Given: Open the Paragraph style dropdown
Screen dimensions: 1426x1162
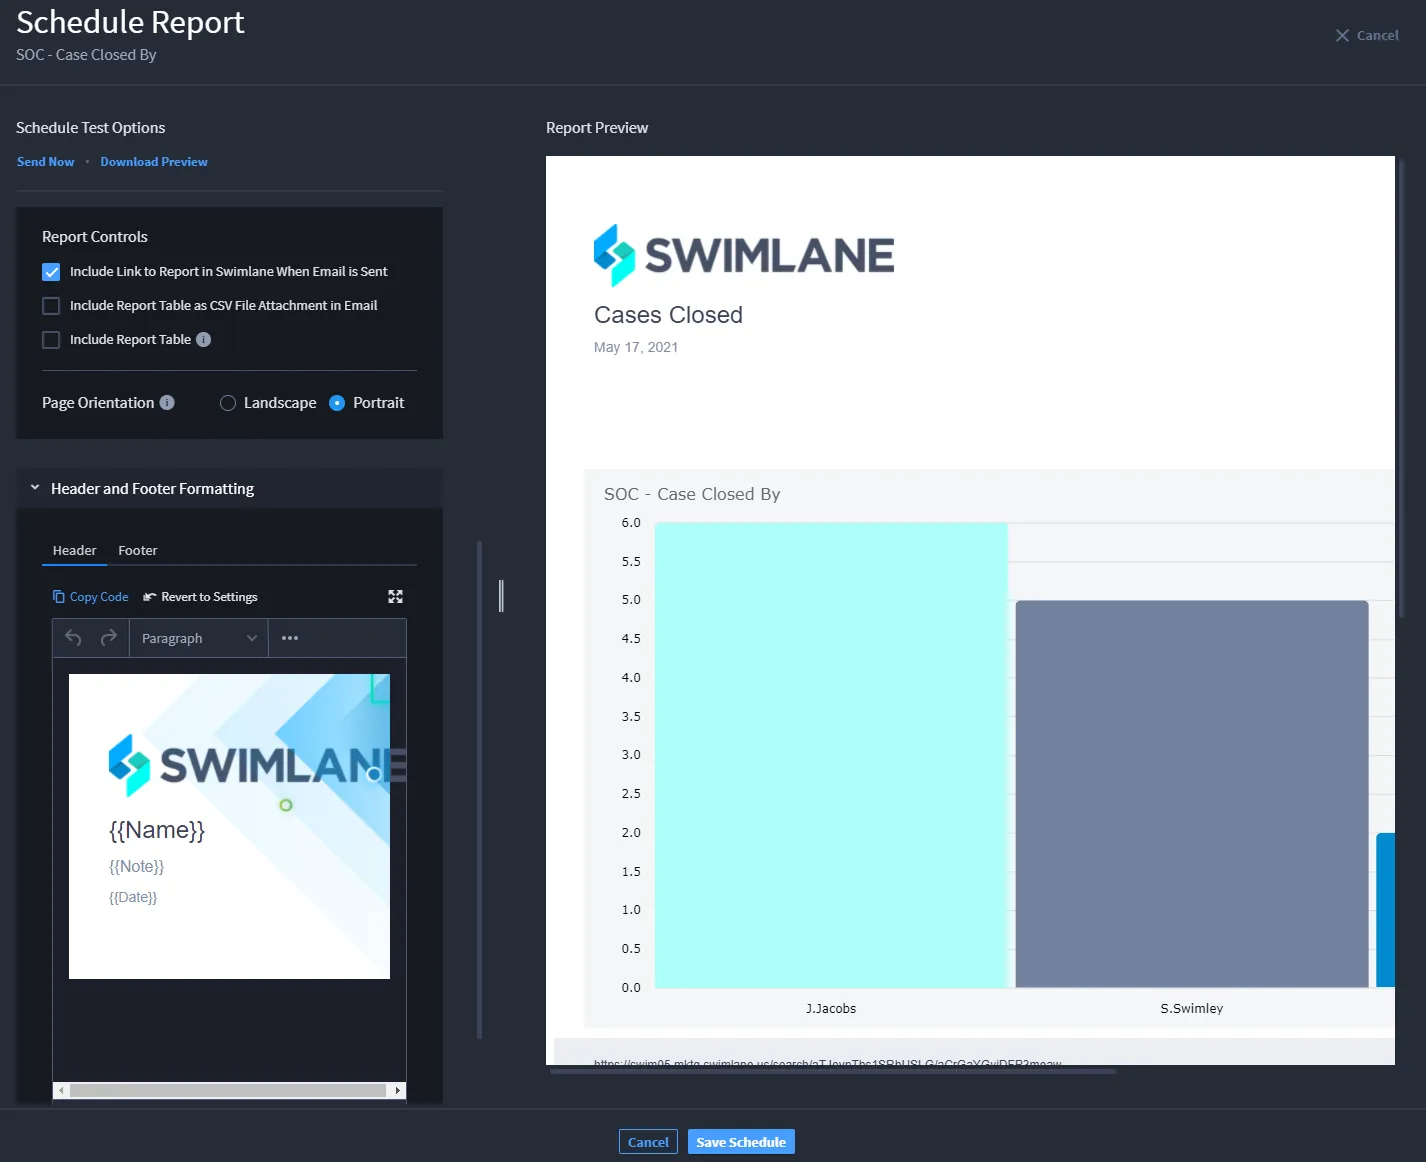Looking at the screenshot, I should click(199, 638).
